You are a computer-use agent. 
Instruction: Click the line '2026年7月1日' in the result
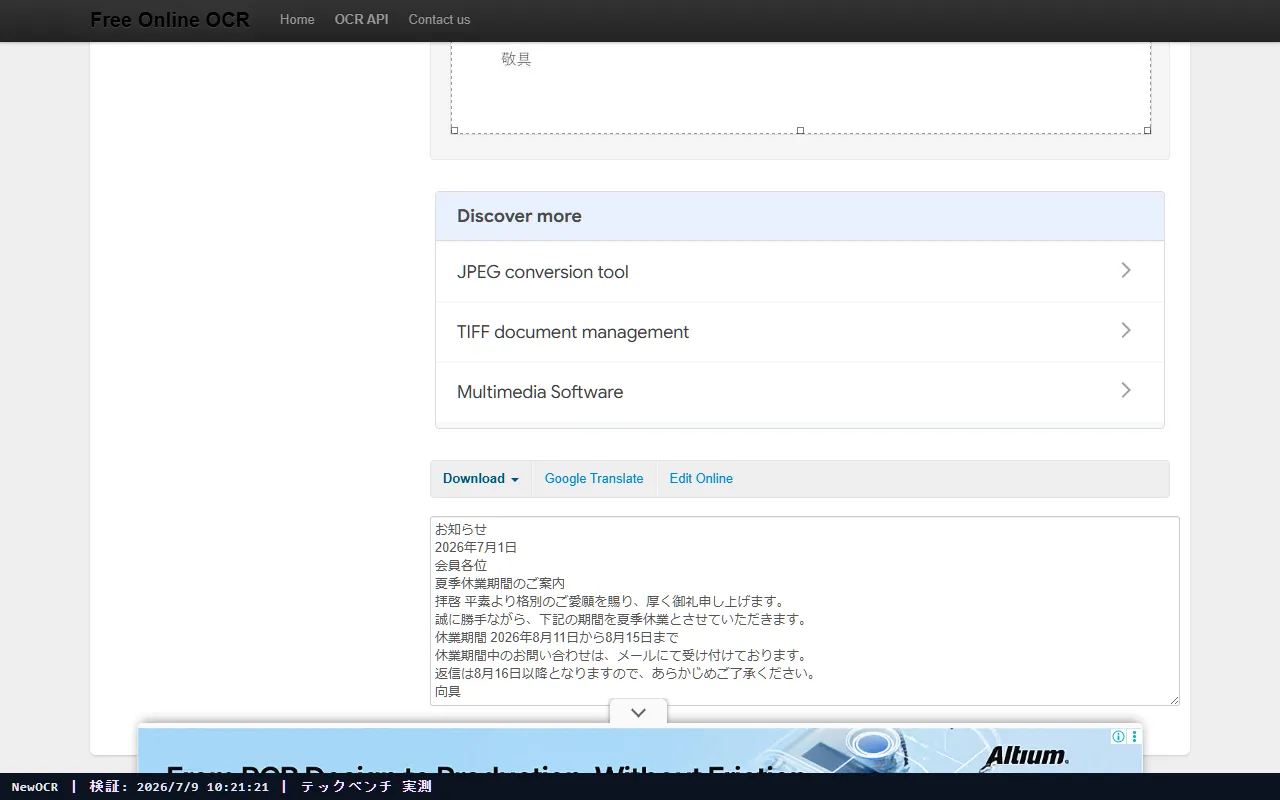(x=476, y=547)
